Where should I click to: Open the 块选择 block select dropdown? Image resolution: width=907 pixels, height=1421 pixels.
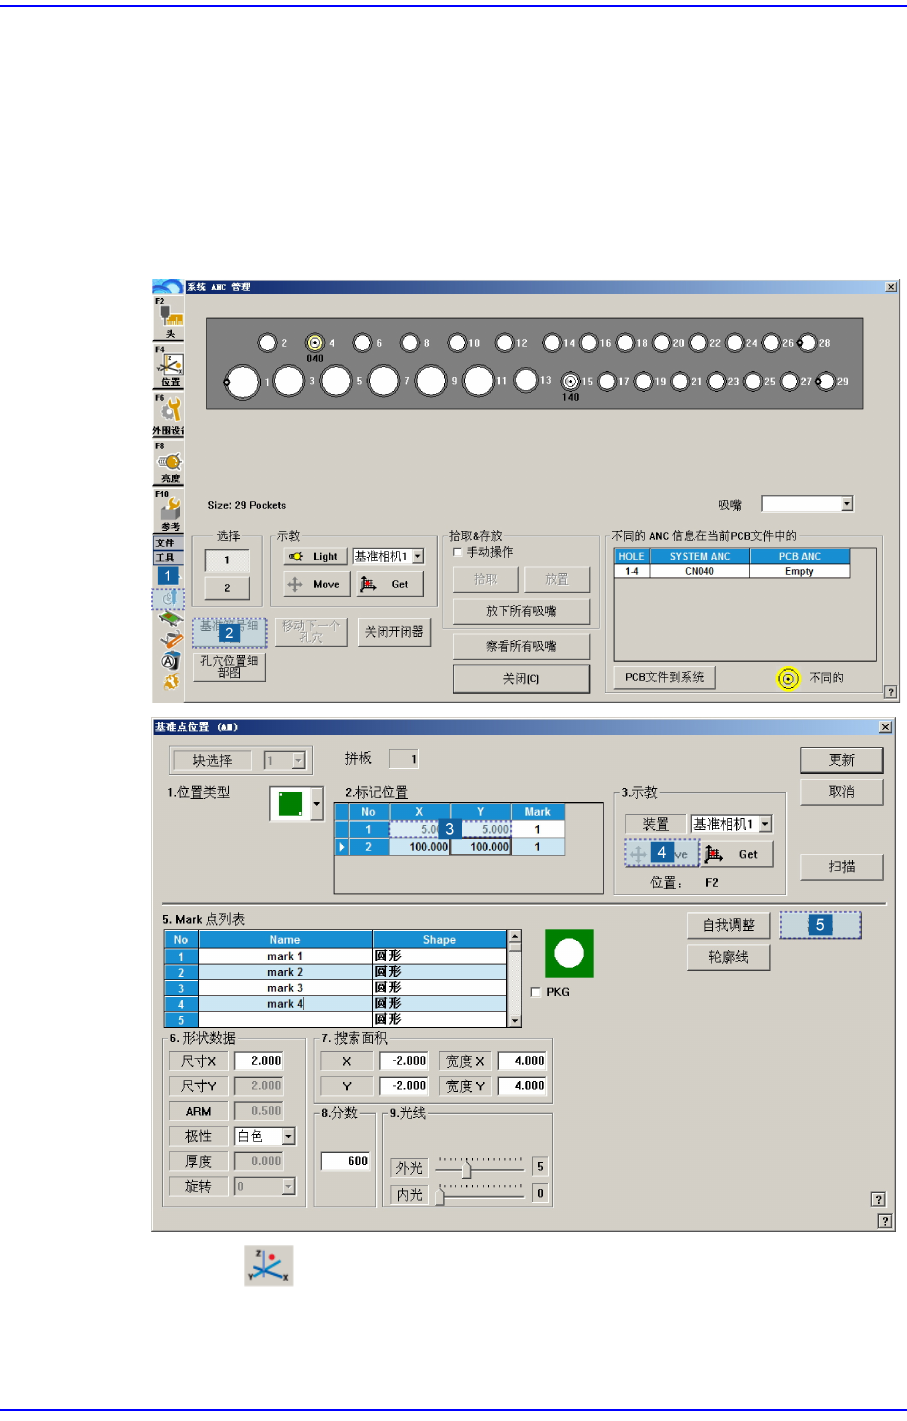click(298, 761)
